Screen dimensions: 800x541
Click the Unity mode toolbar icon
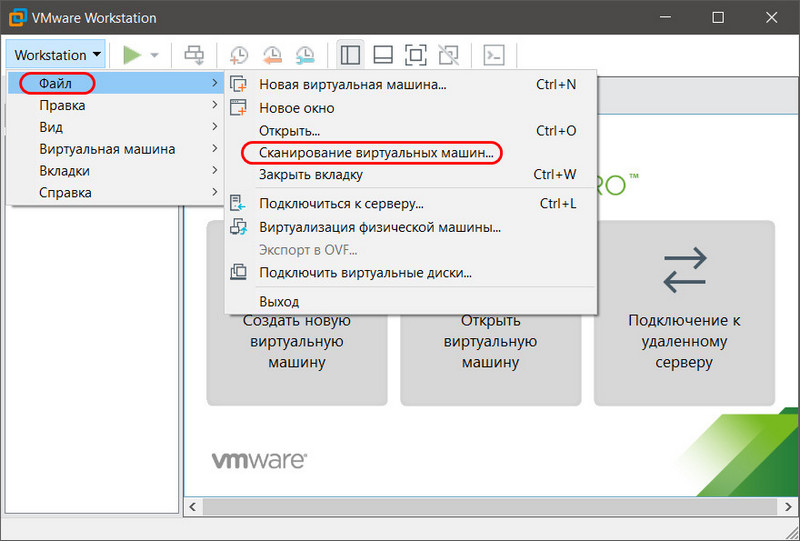pyautogui.click(x=448, y=55)
